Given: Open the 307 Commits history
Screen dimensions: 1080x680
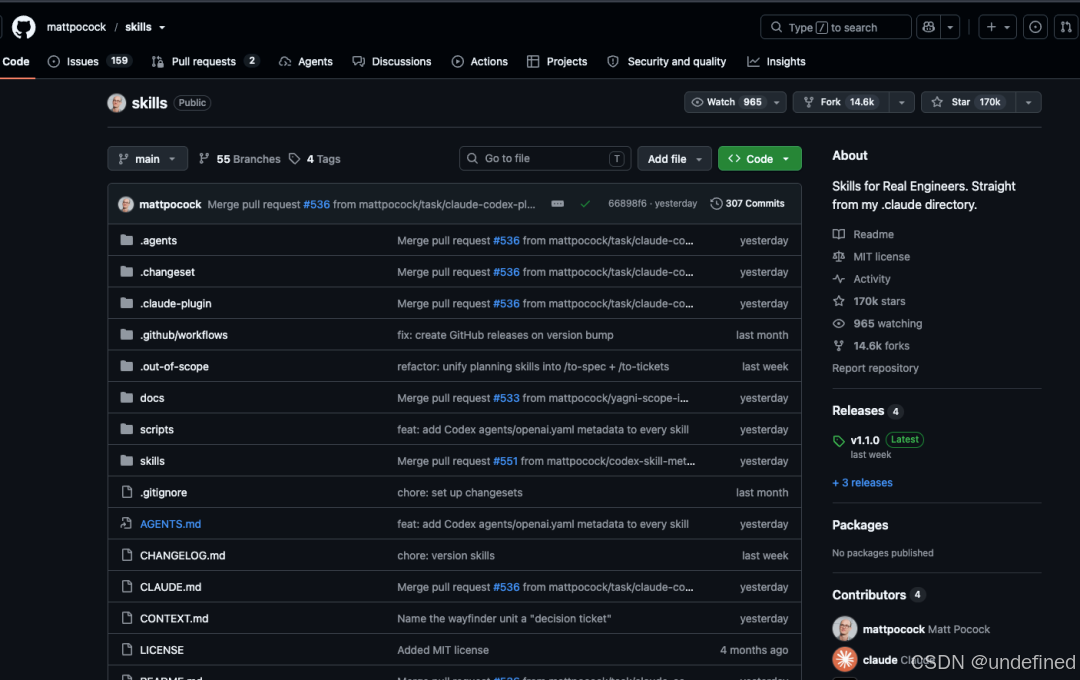Looking at the screenshot, I should [x=747, y=204].
